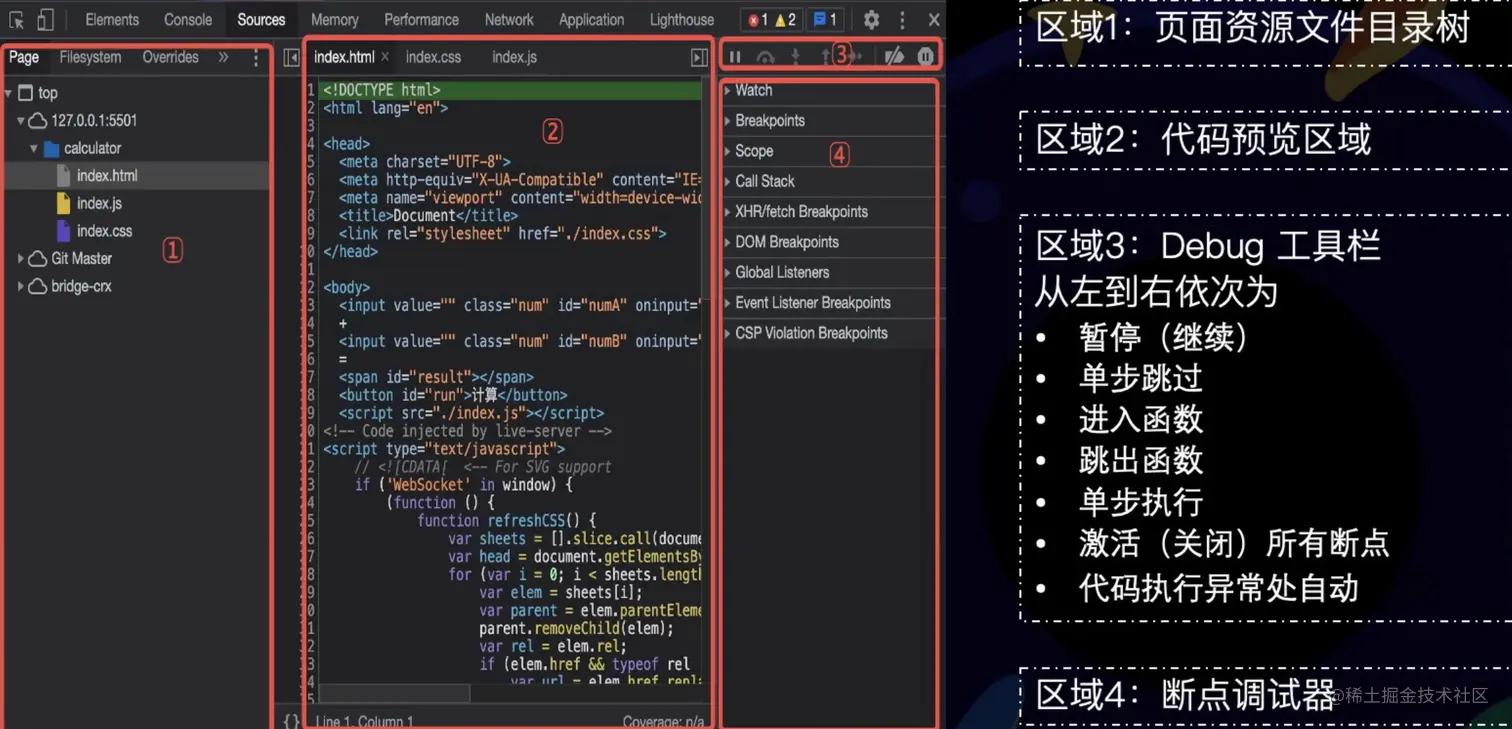This screenshot has height=729, width=1512.
Task: Close the DevTools panel
Action: coord(934,20)
